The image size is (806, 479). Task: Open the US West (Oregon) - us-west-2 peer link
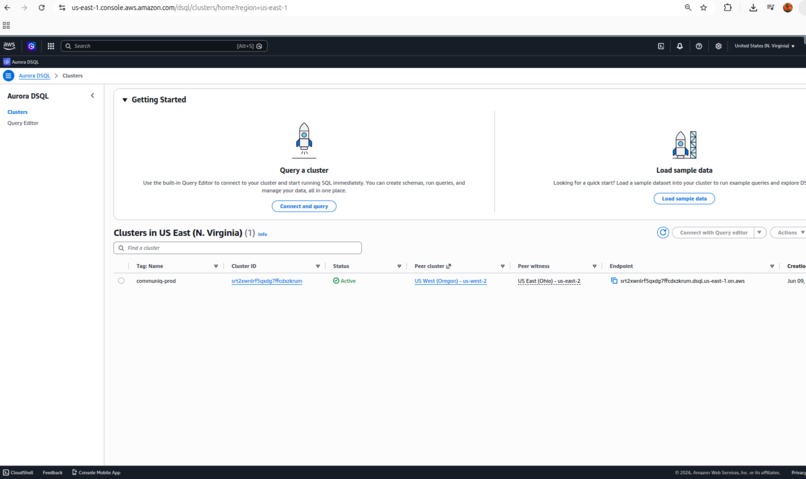pos(450,281)
